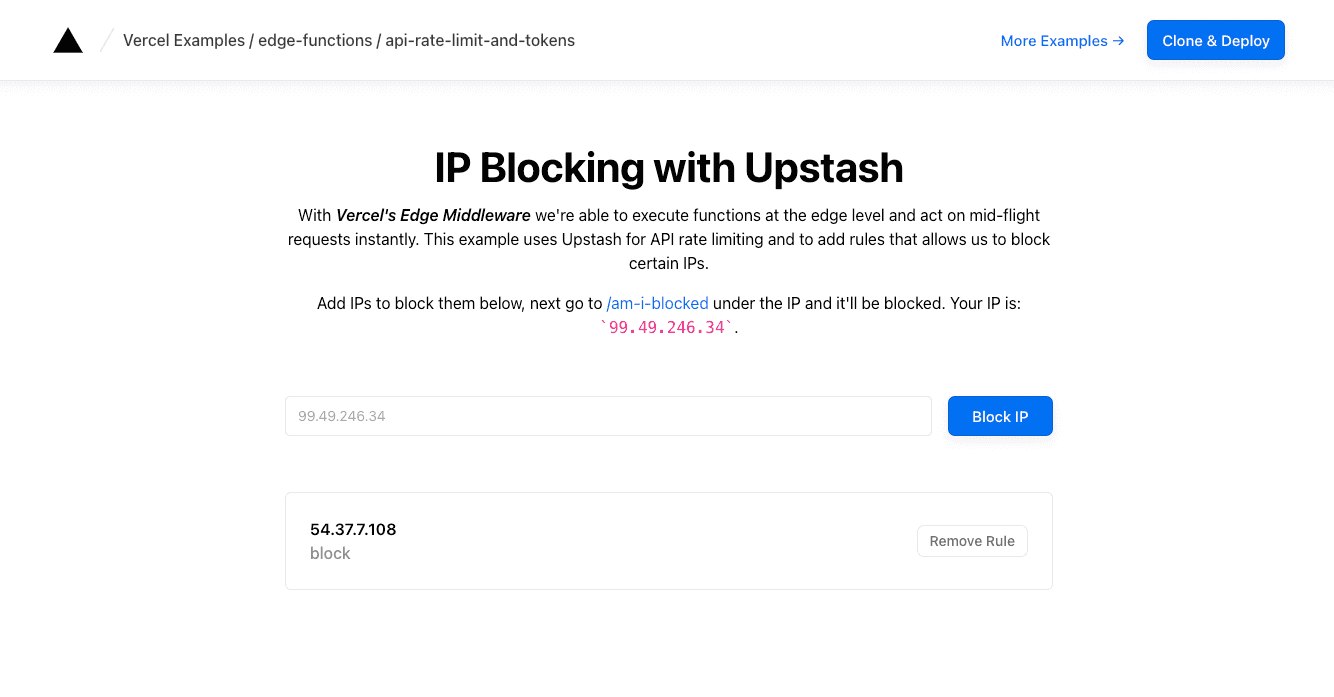Screen dimensions: 1334x697
Task: Select the blocked IP entry 54.37.7.108
Action: pos(353,529)
